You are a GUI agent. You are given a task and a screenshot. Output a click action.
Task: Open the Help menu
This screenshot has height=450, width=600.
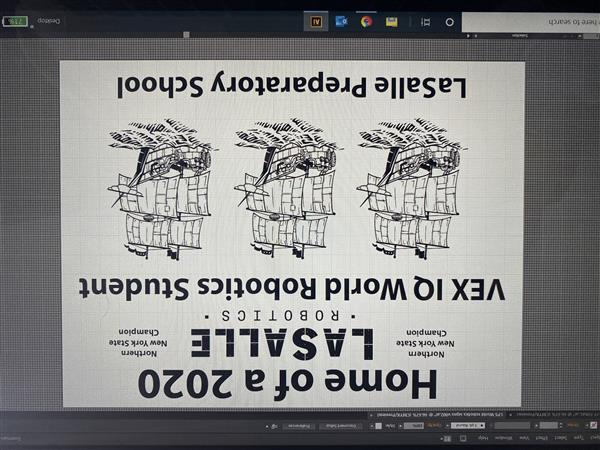pyautogui.click(x=483, y=438)
